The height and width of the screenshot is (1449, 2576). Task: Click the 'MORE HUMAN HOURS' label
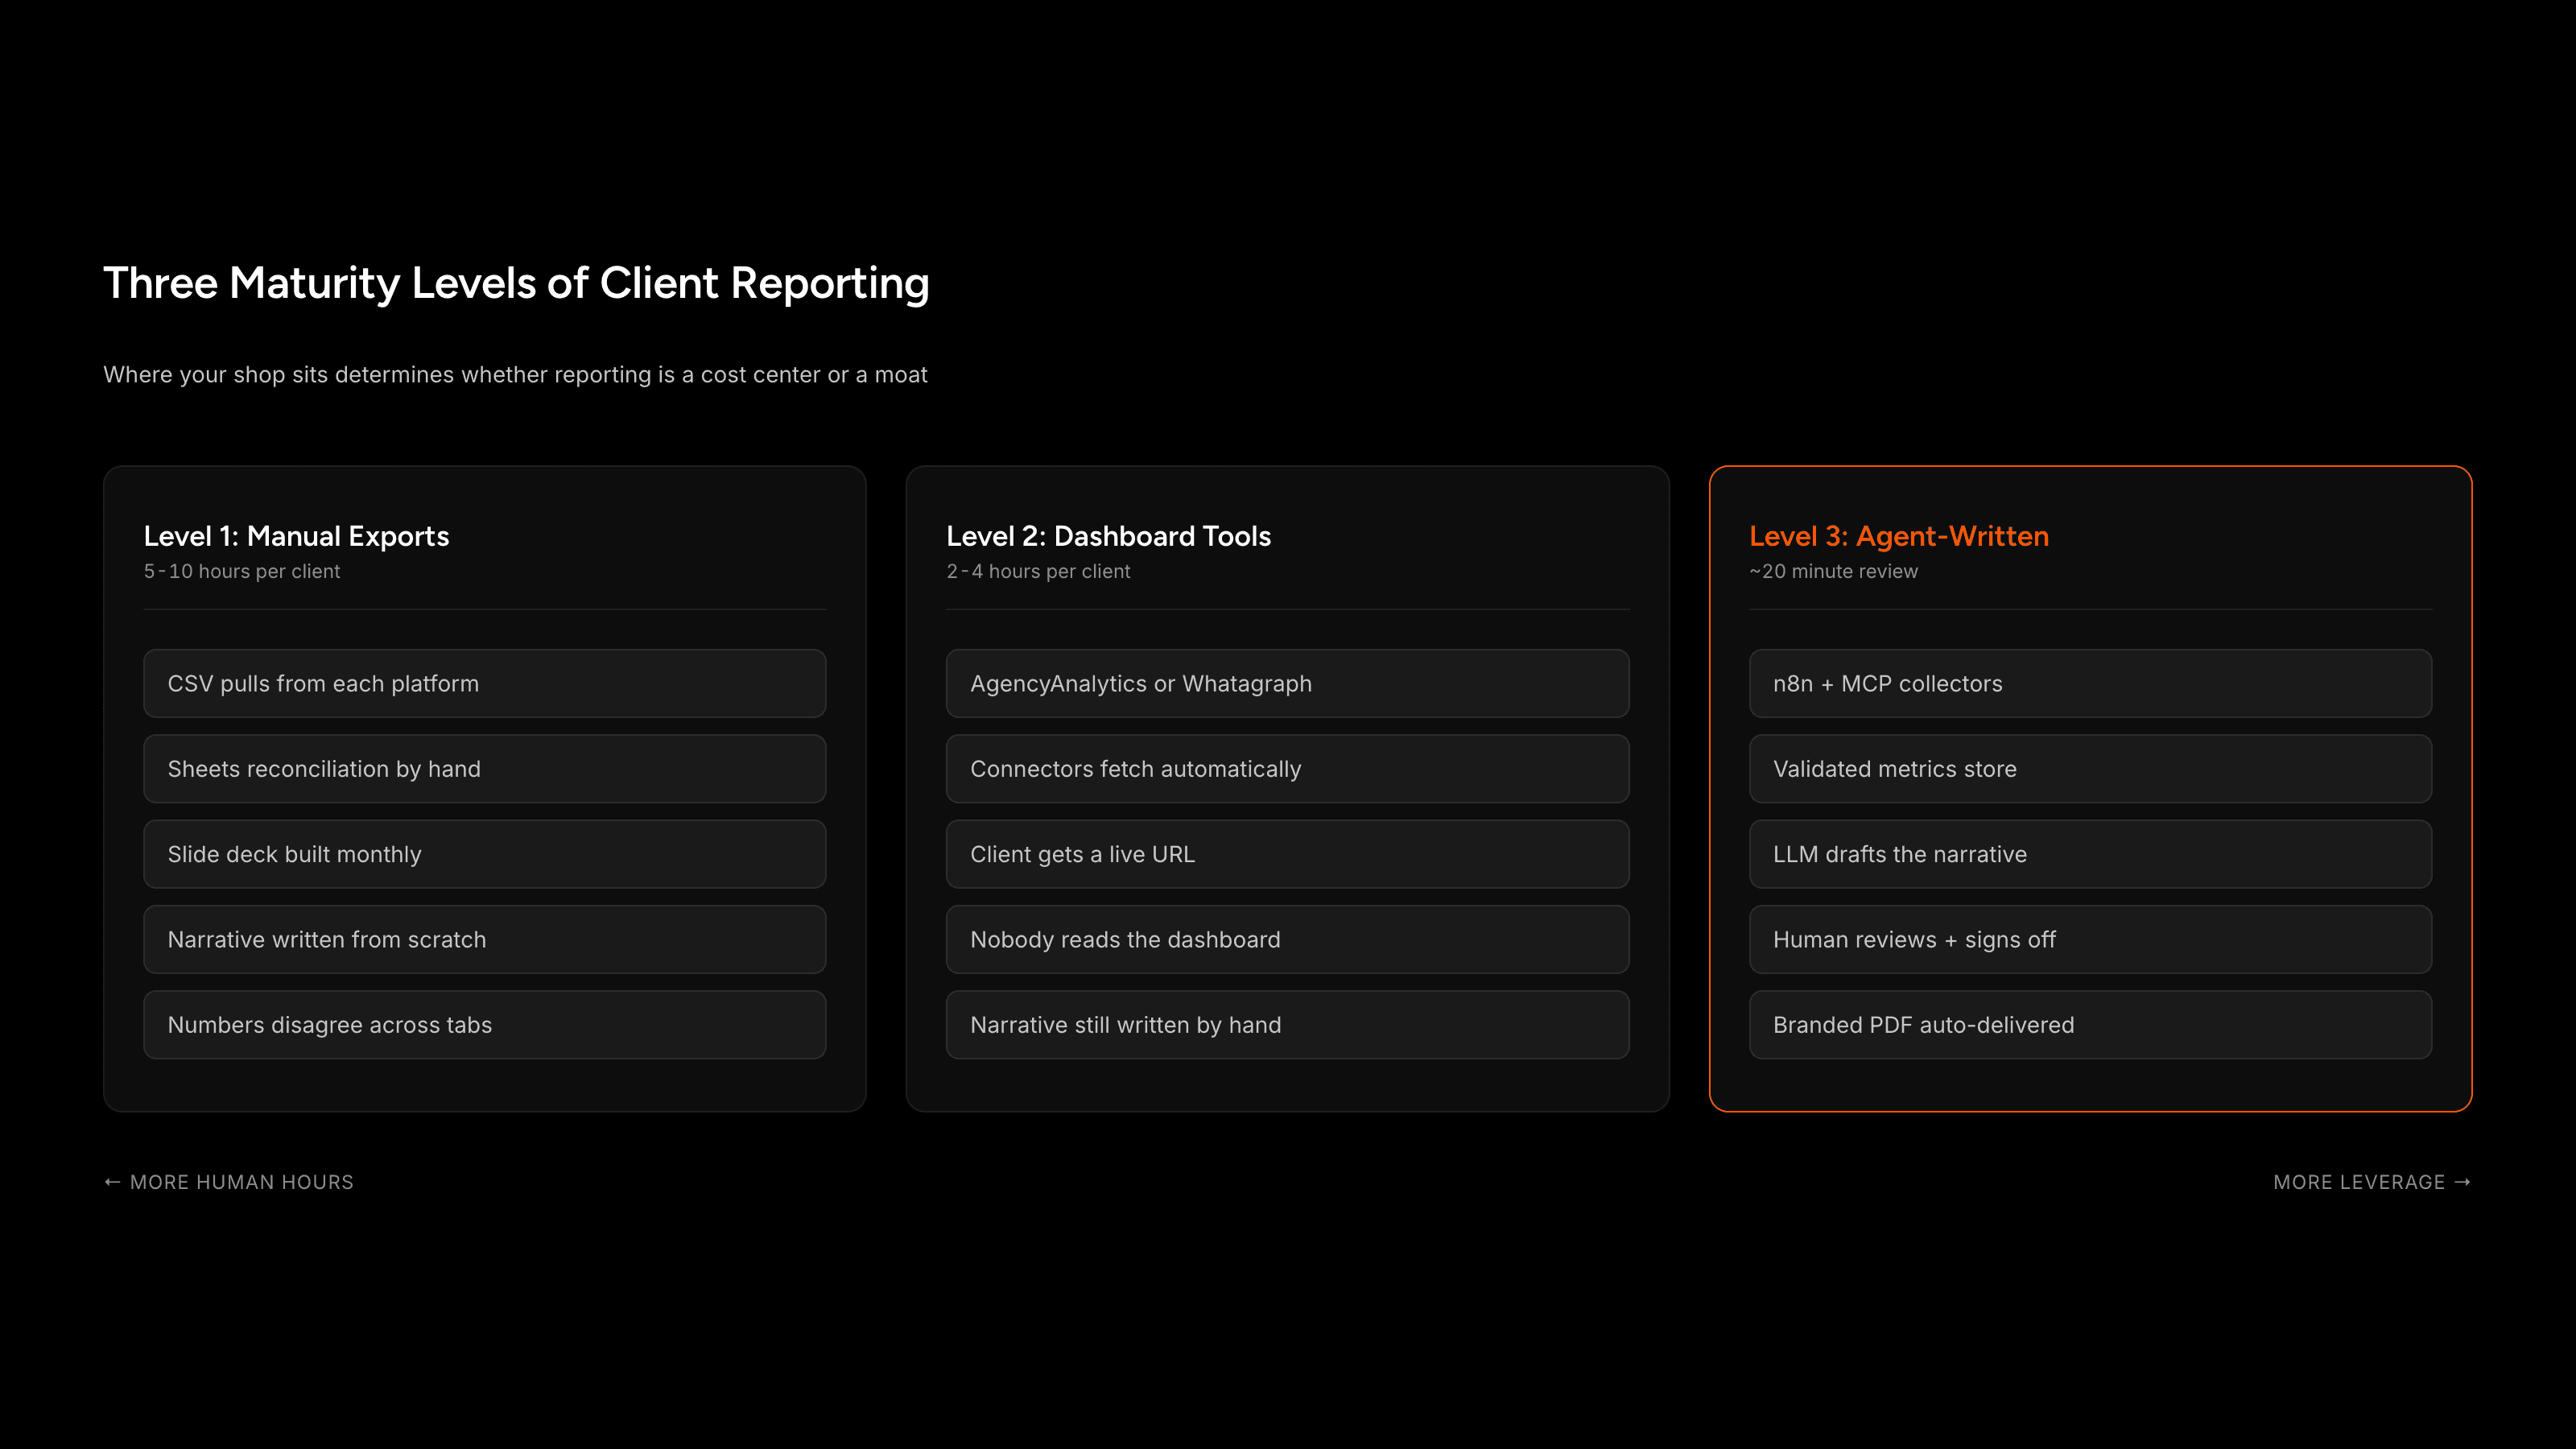[229, 1182]
